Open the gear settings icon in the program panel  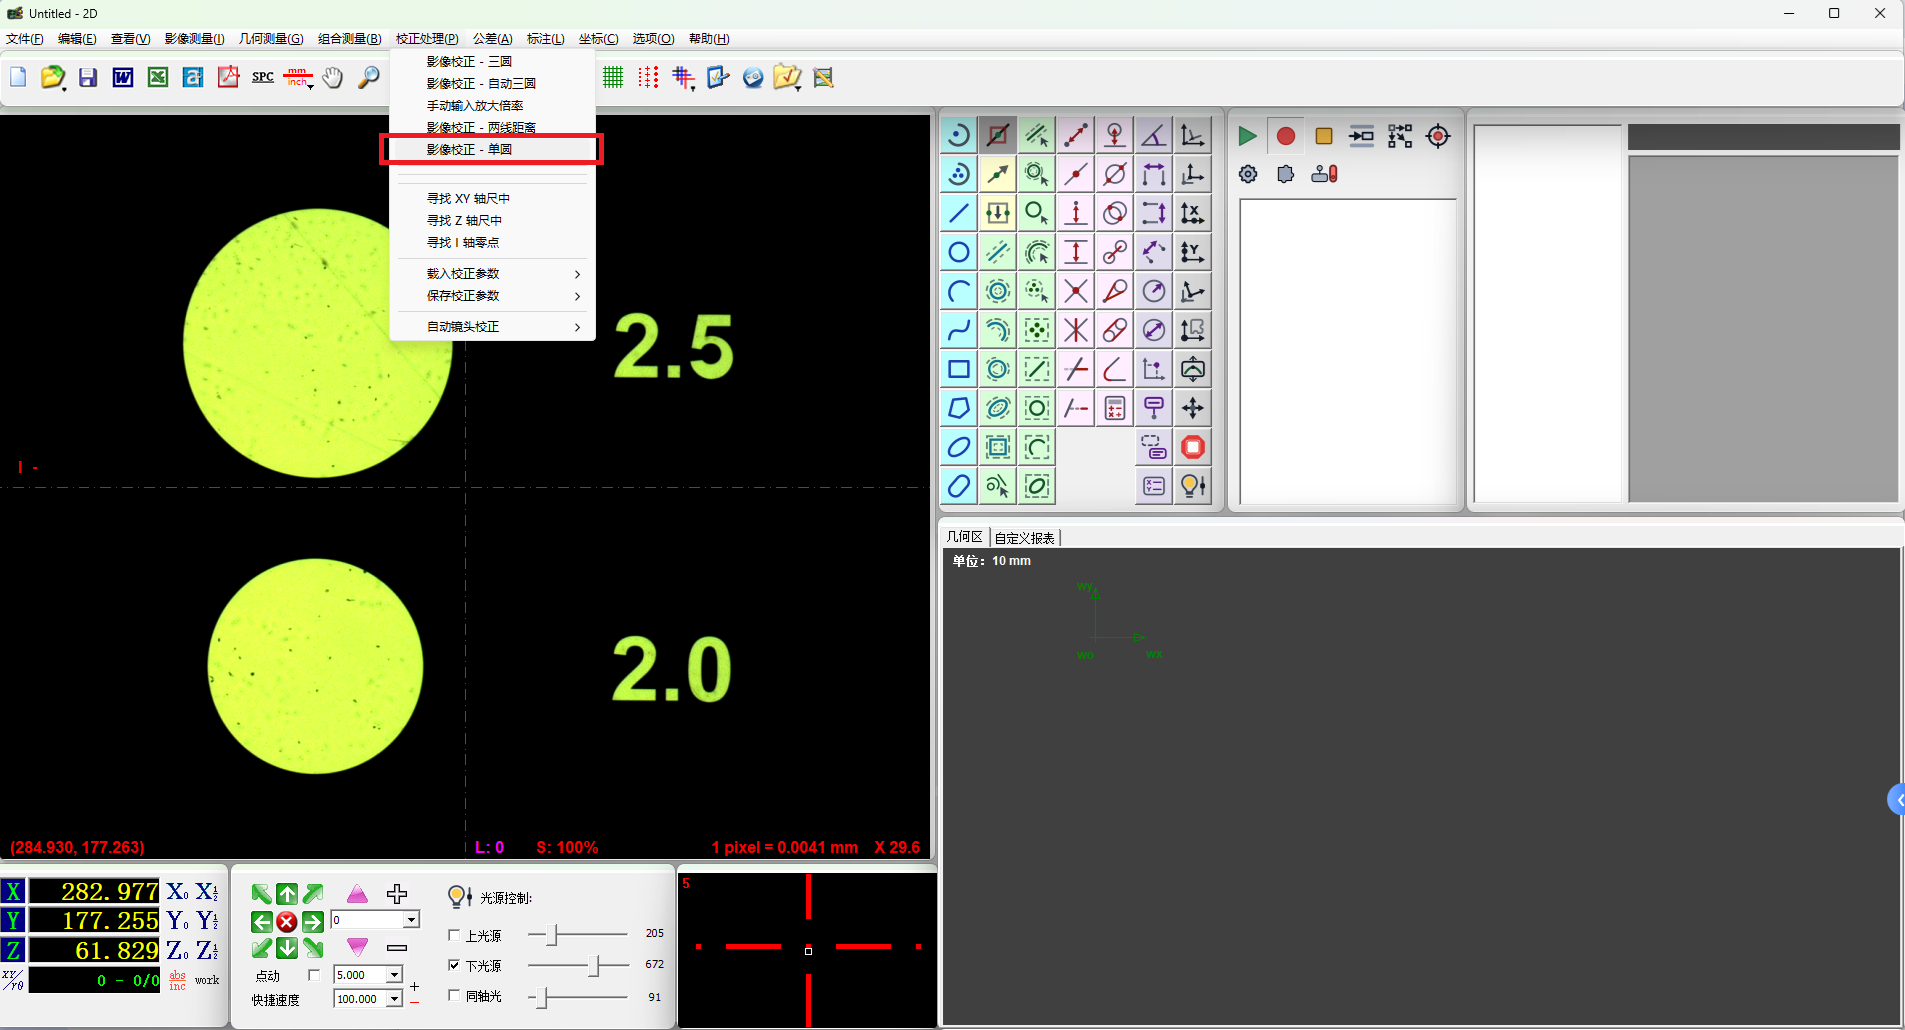[x=1248, y=174]
